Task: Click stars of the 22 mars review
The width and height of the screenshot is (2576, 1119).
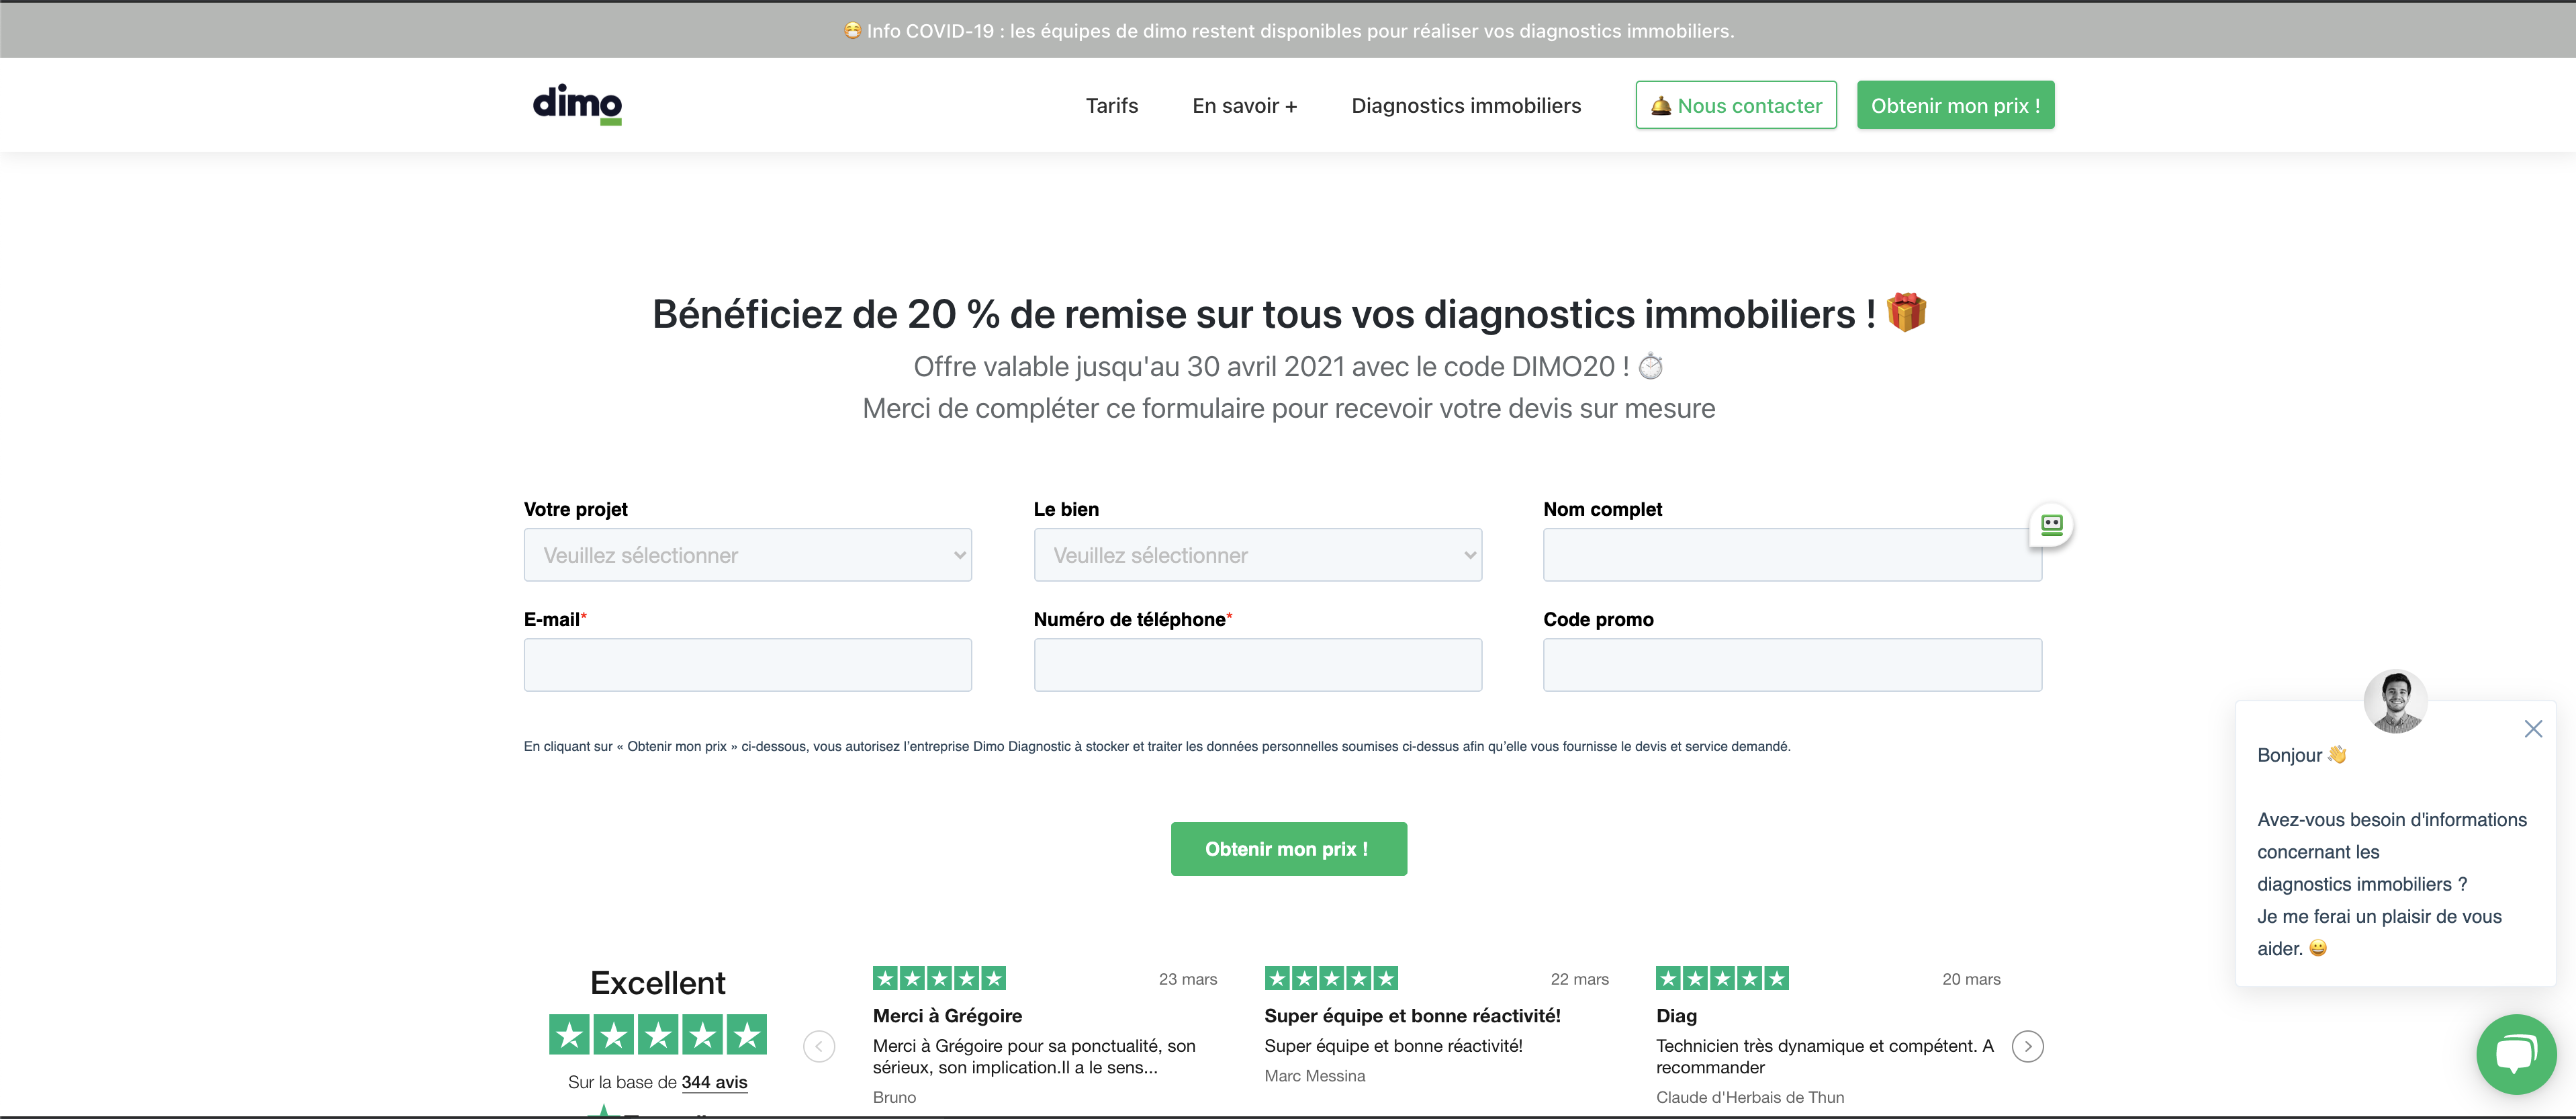Action: pyautogui.click(x=1330, y=978)
